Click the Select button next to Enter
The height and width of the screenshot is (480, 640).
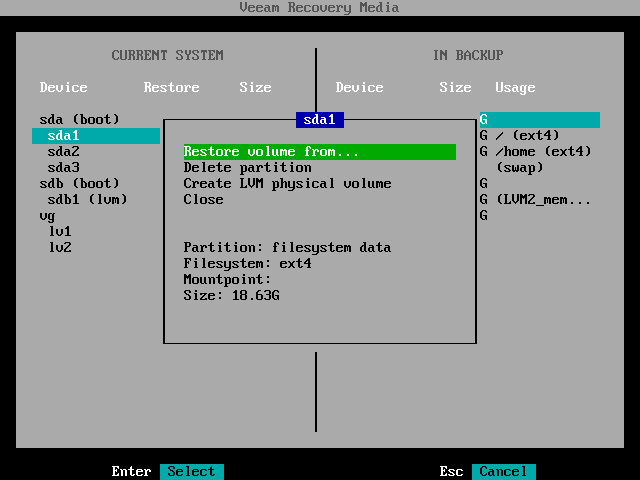tap(191, 471)
